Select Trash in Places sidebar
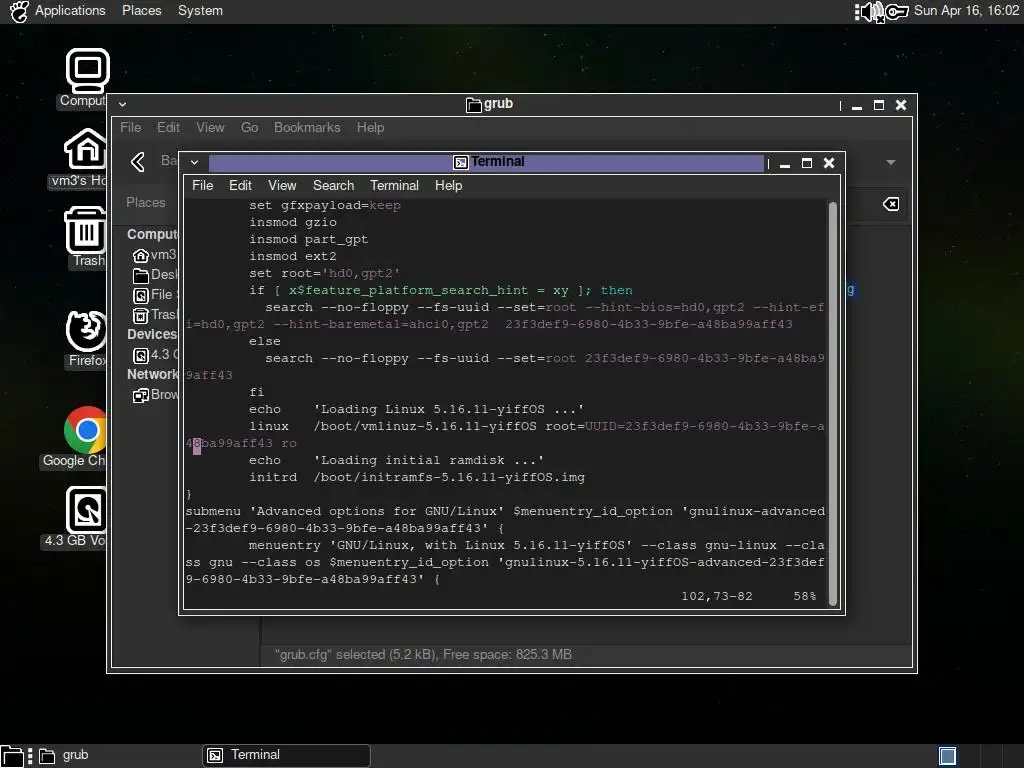The height and width of the screenshot is (768, 1024). 154,315
